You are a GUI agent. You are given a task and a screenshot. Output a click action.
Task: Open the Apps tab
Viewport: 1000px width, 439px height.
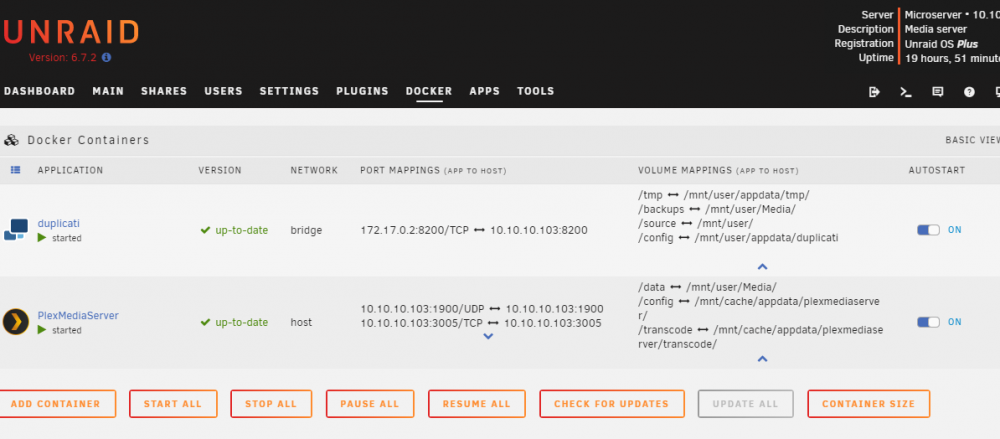[x=485, y=91]
